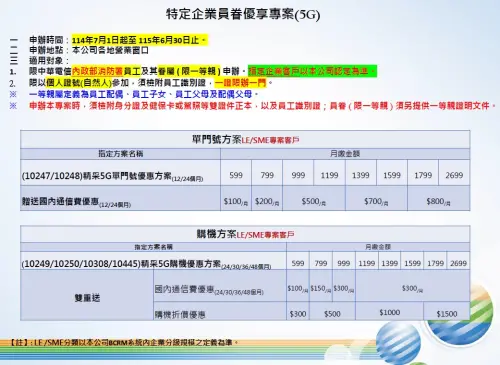Click the red note beginning "申辦本專案時"
The width and height of the screenshot is (500, 365).
pos(262,106)
